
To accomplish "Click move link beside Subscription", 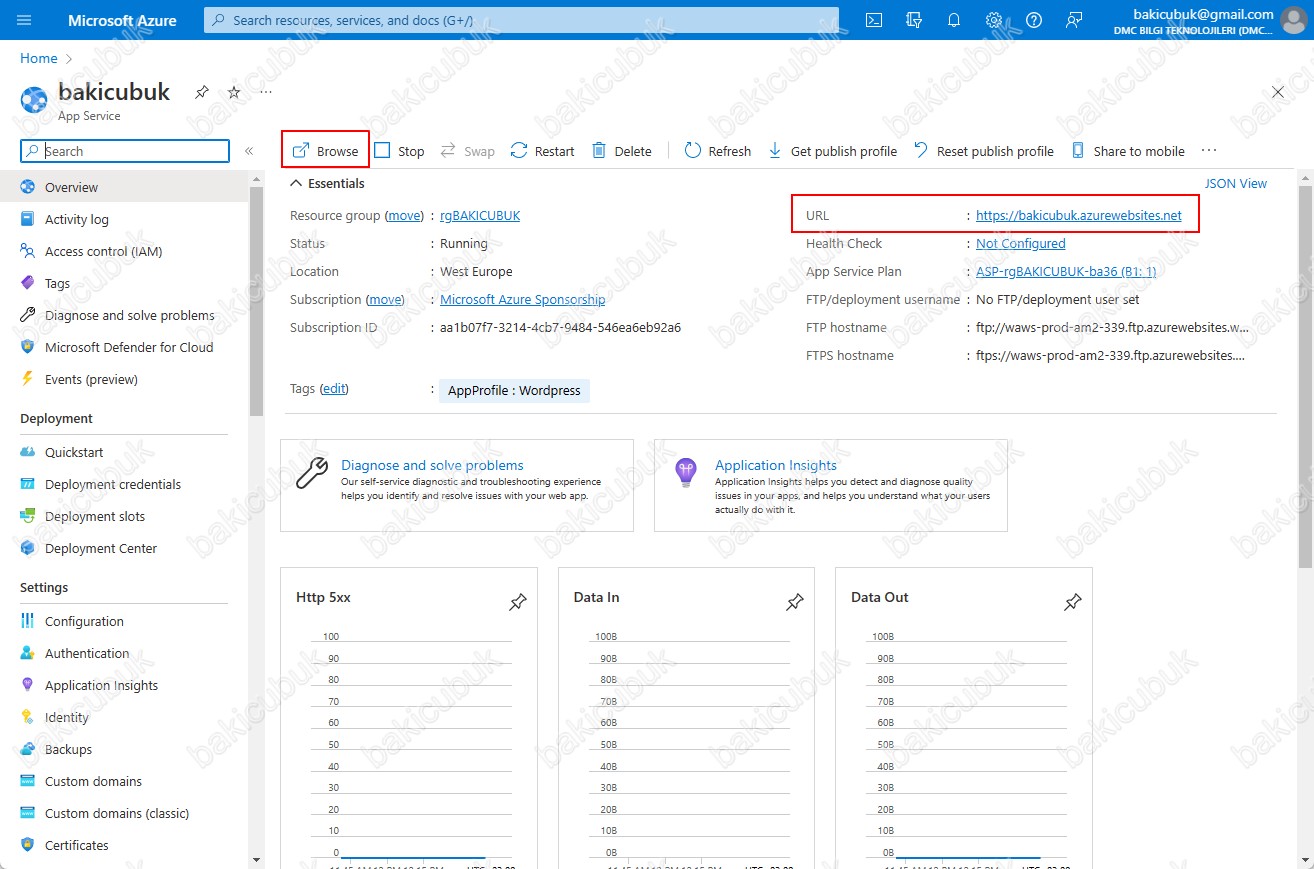I will point(385,299).
